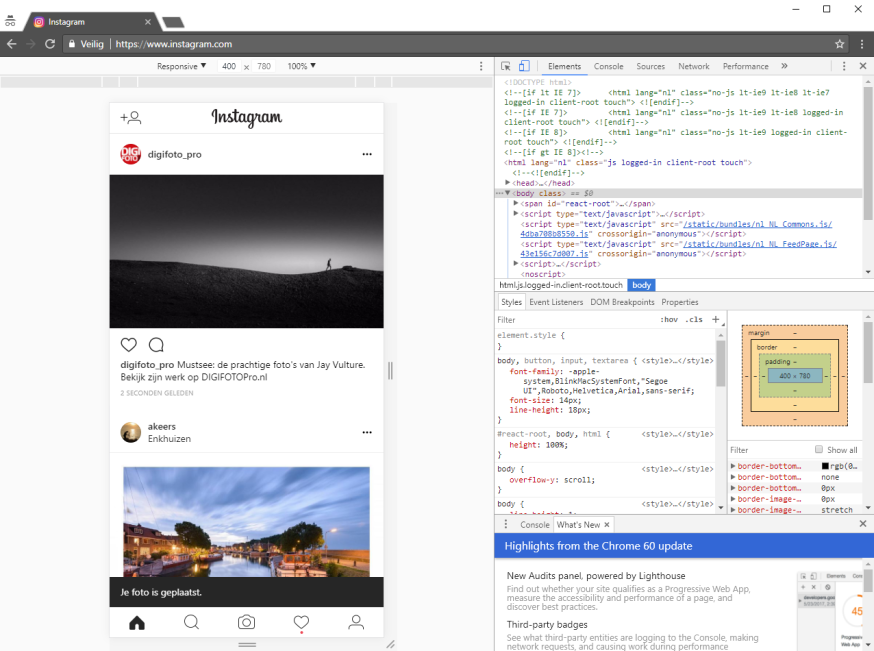Click the browser address bar URL
874x651 pixels.
pos(174,44)
